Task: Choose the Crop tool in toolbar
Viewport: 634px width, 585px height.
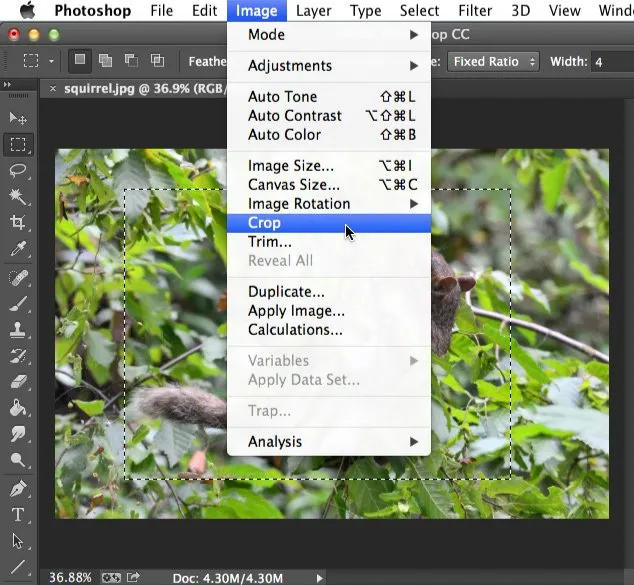Action: point(18,223)
